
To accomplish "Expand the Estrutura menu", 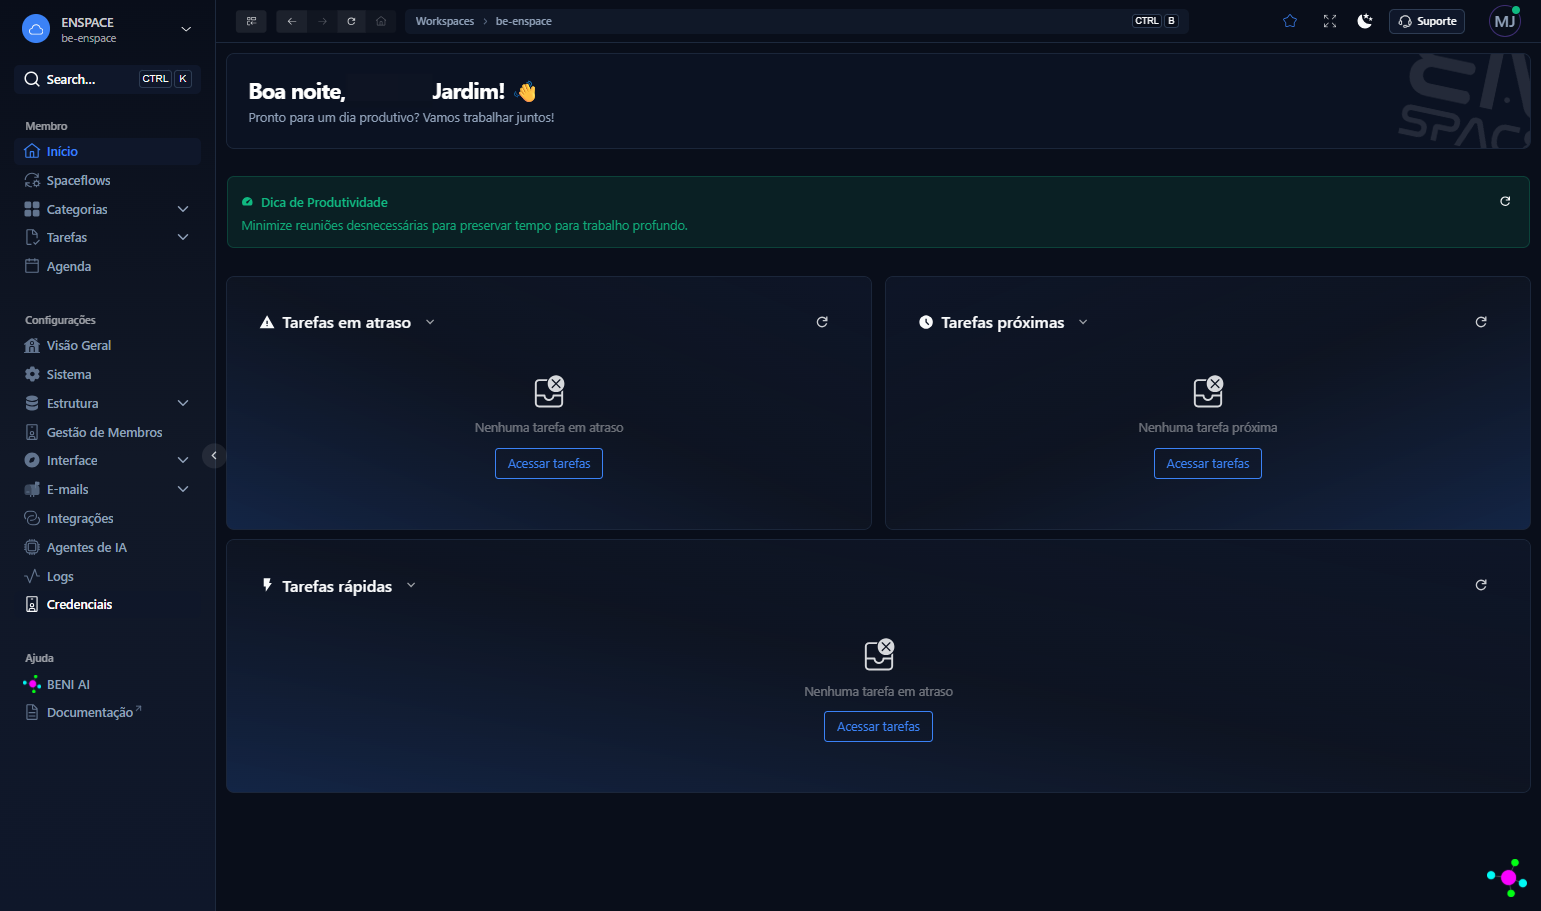I will (x=183, y=403).
